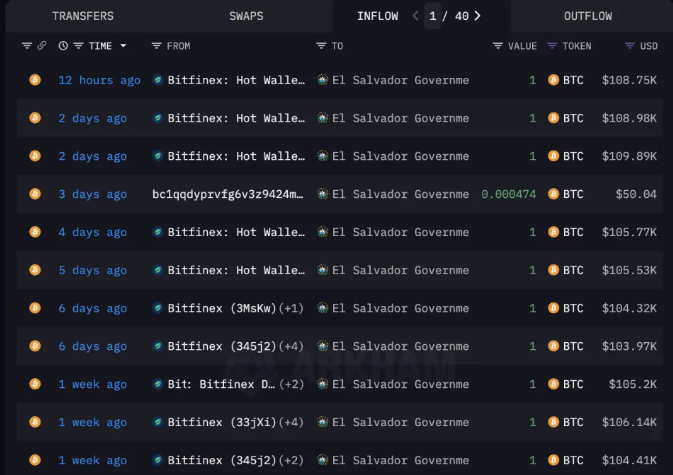673x475 pixels.
Task: Click BTC token icon in $106.14K row
Action: (553, 422)
